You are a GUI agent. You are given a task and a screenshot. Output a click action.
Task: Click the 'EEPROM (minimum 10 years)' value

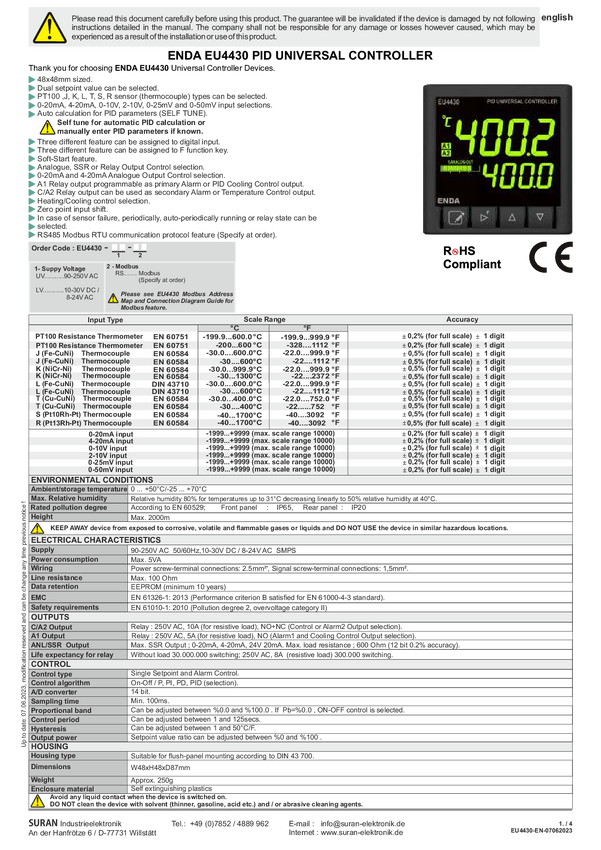click(178, 587)
